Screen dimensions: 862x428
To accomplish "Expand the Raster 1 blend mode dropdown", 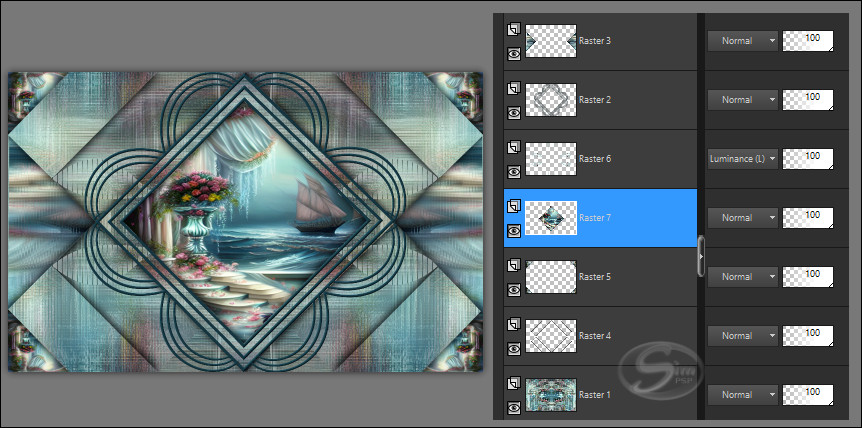I will [742, 394].
